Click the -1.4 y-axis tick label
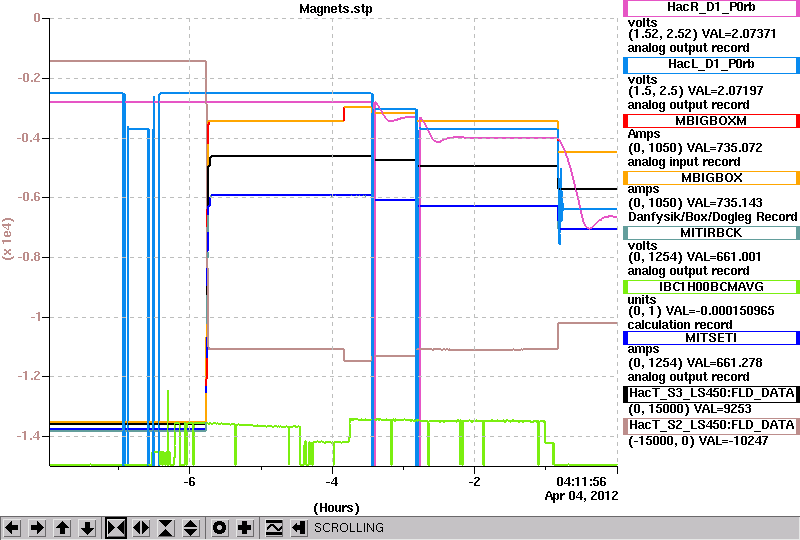This screenshot has height=540, width=800. 29,436
